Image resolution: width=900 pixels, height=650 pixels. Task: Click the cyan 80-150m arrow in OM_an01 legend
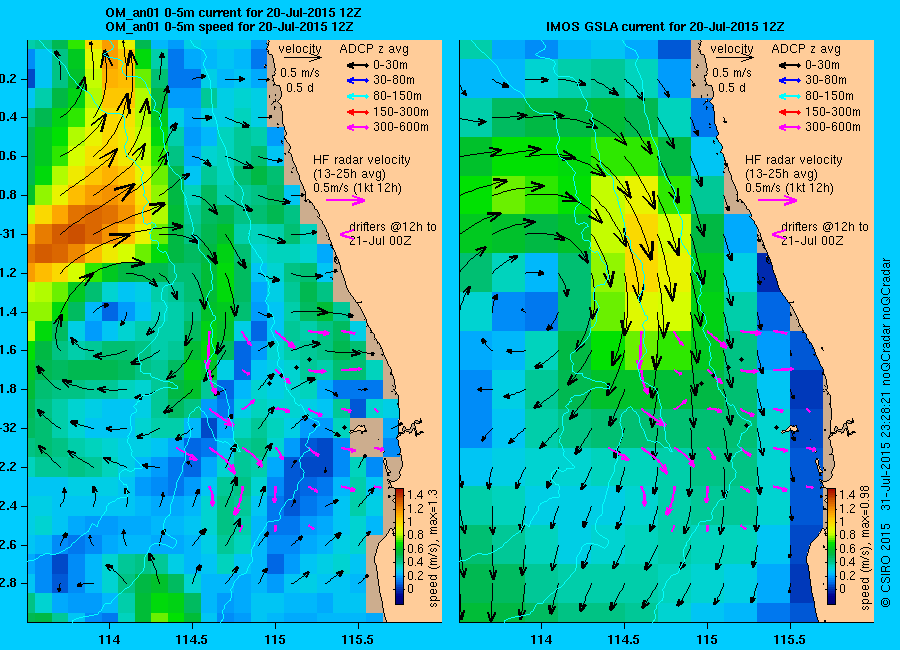point(358,96)
